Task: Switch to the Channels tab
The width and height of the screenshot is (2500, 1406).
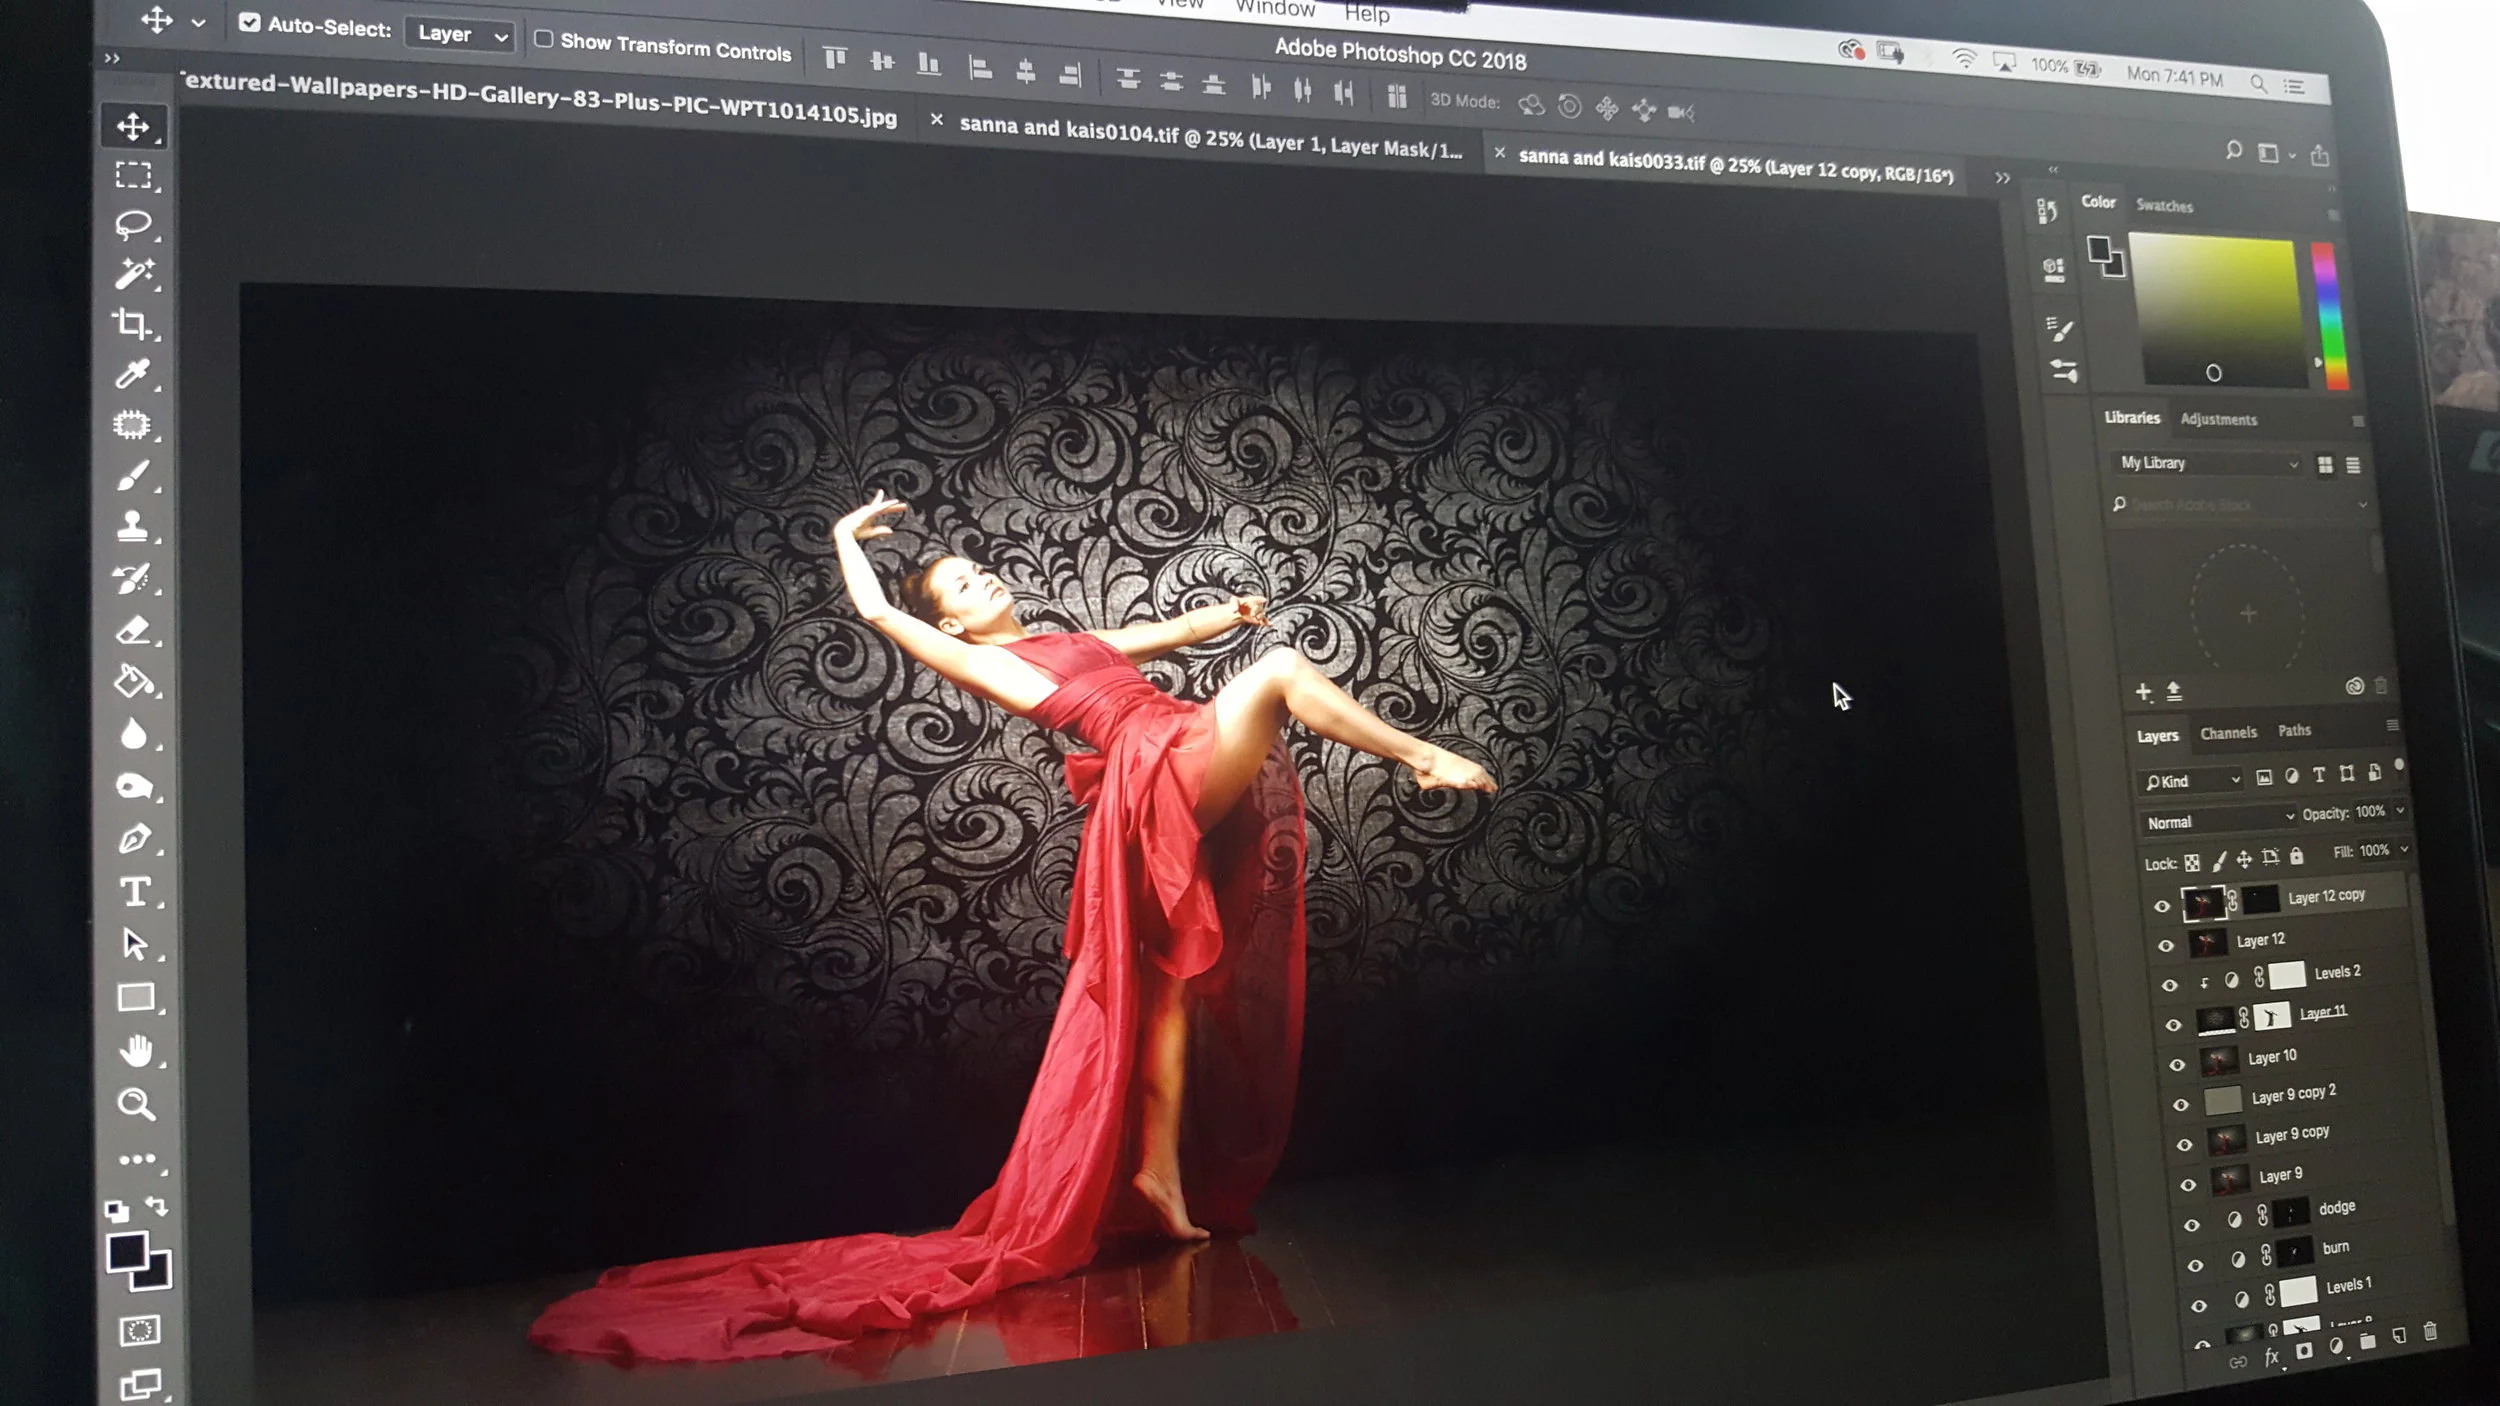Action: pos(2228,733)
